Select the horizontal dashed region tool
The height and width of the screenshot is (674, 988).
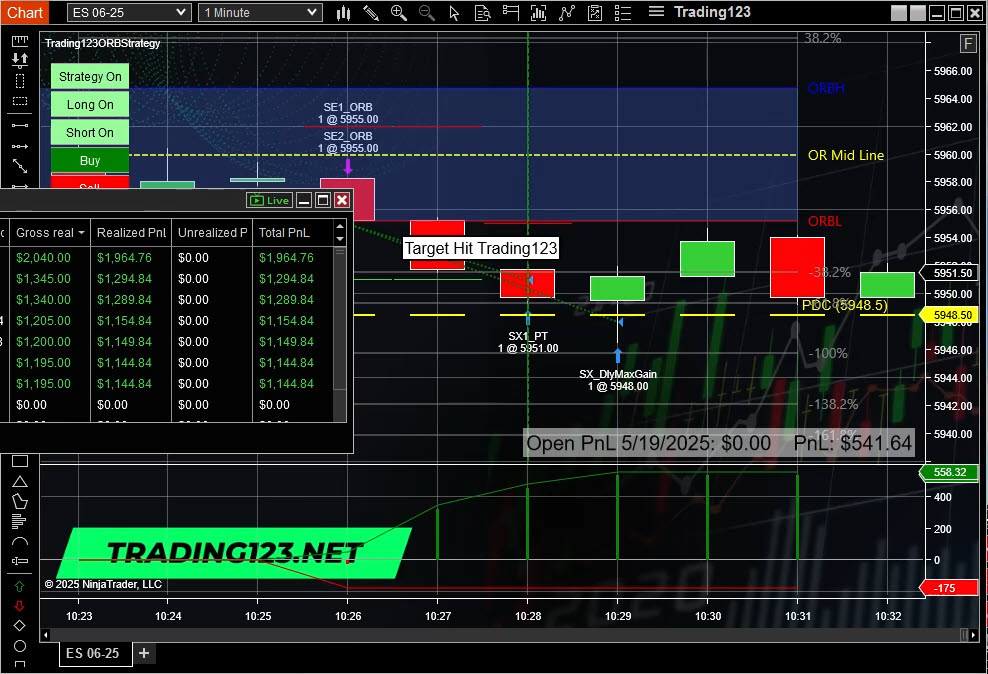20,101
